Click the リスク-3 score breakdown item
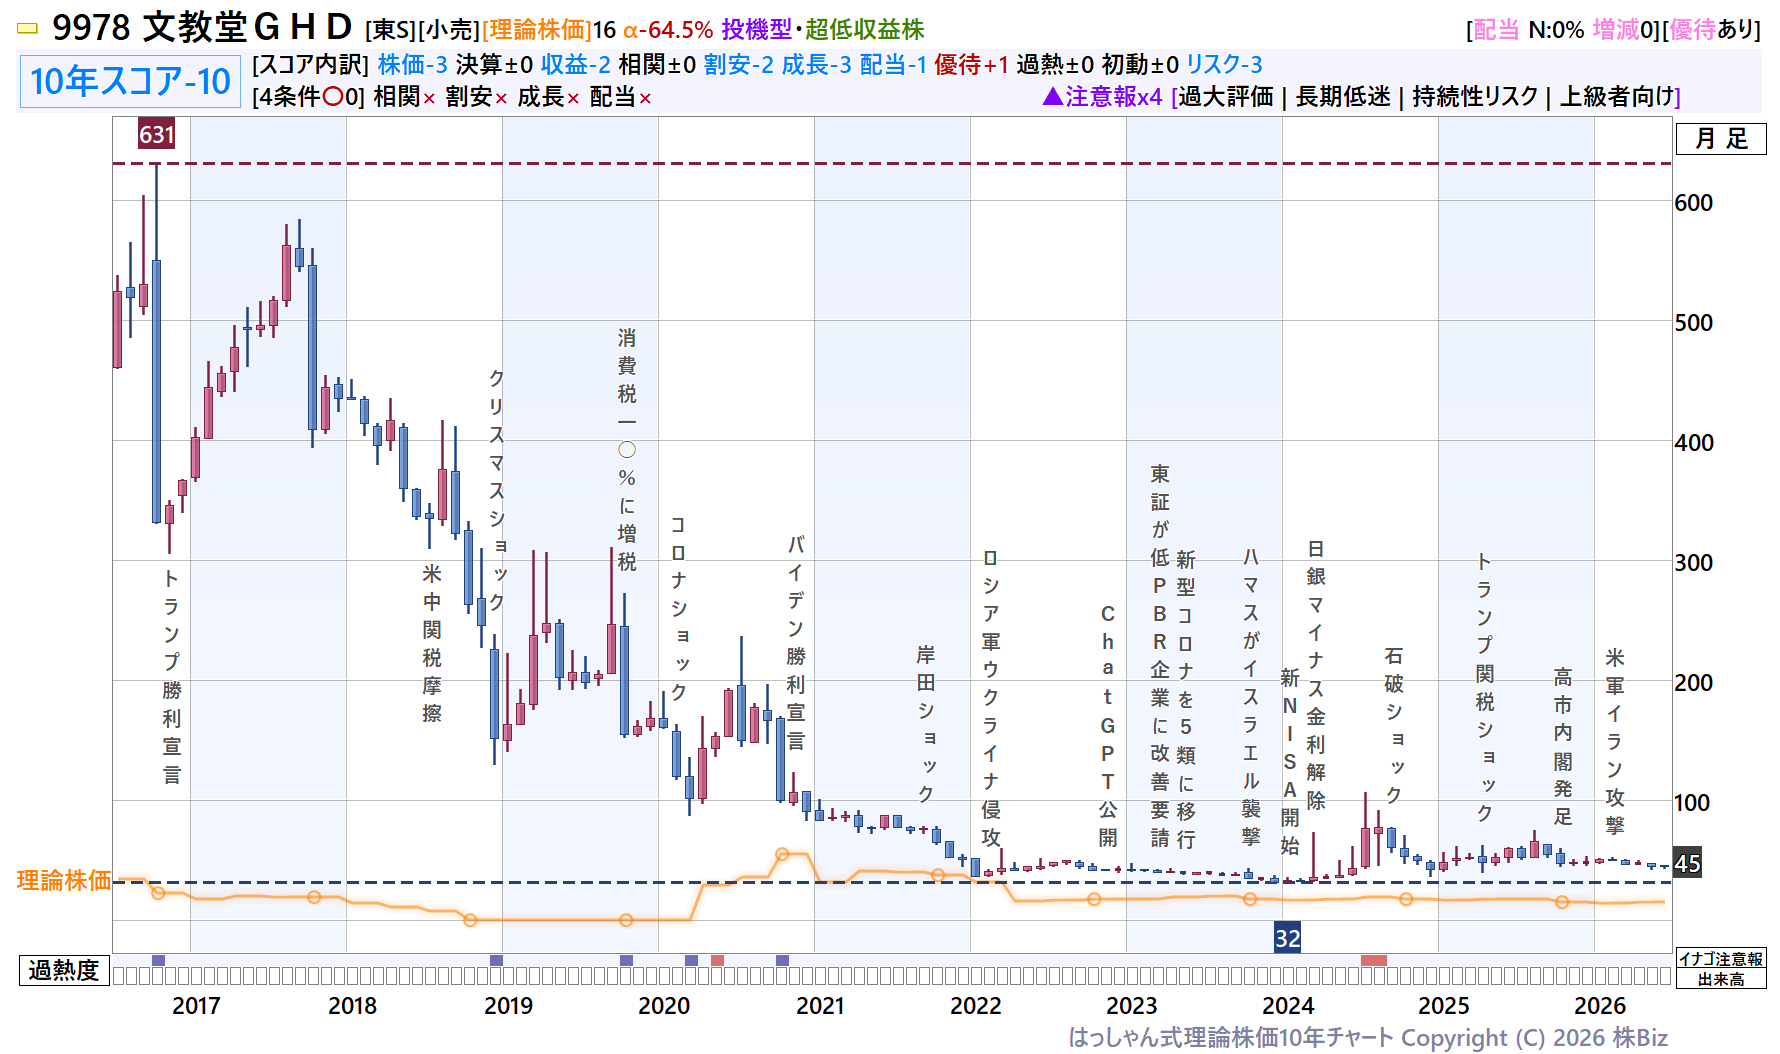1780x1054 pixels. [x=1224, y=65]
